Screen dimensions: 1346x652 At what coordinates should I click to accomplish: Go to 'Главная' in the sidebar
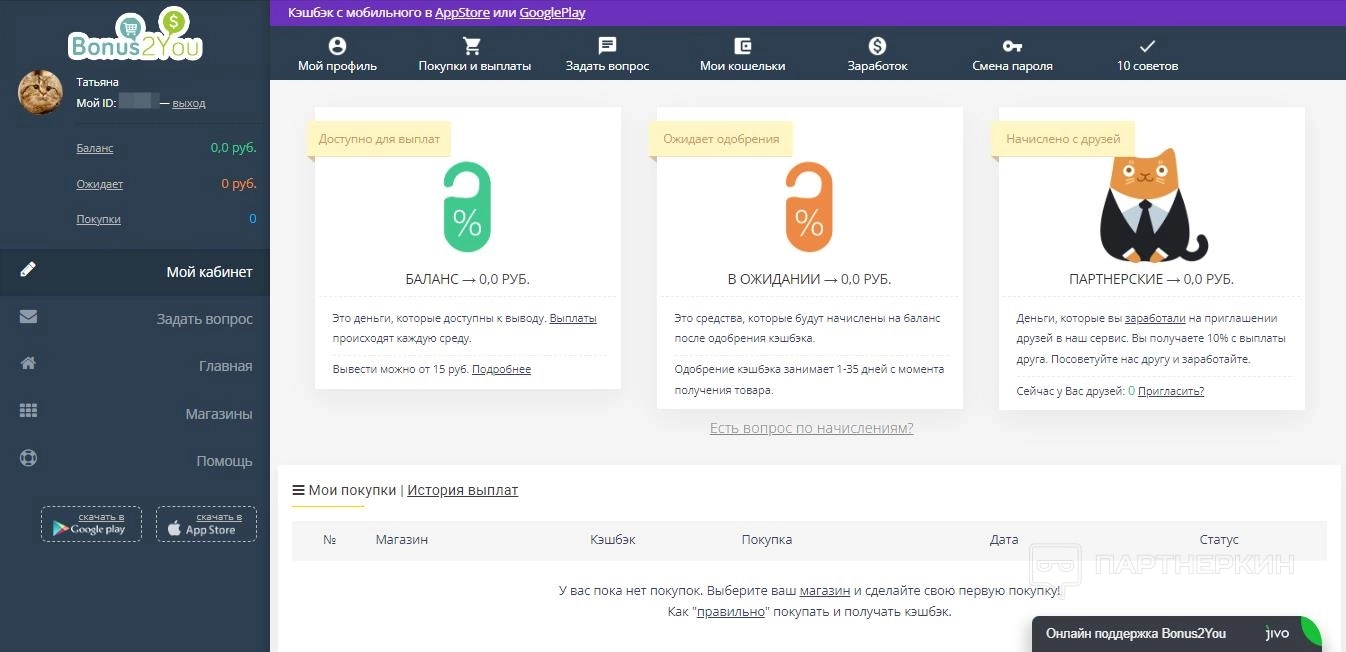point(226,366)
